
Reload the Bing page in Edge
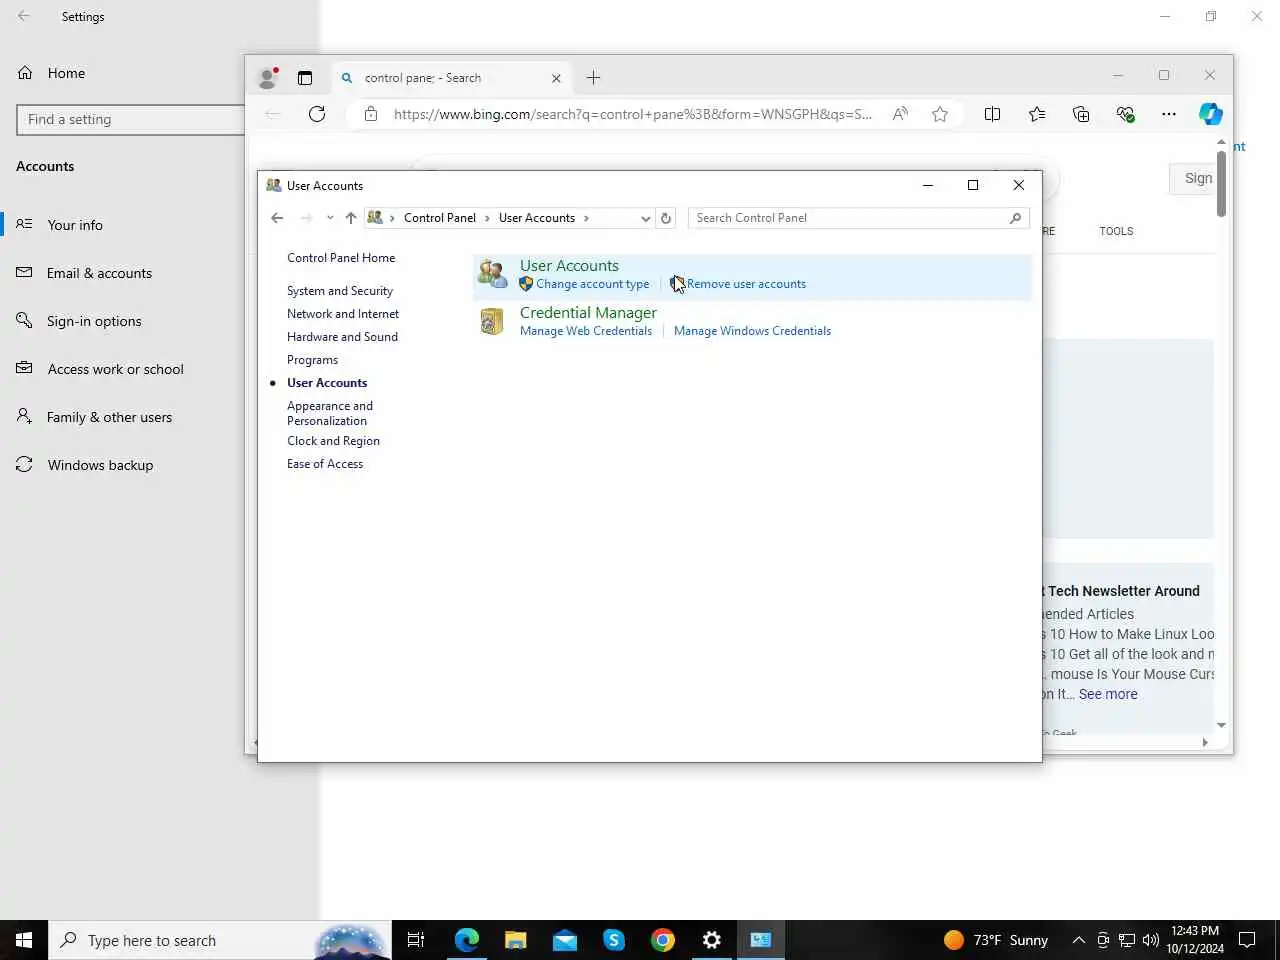coord(317,114)
